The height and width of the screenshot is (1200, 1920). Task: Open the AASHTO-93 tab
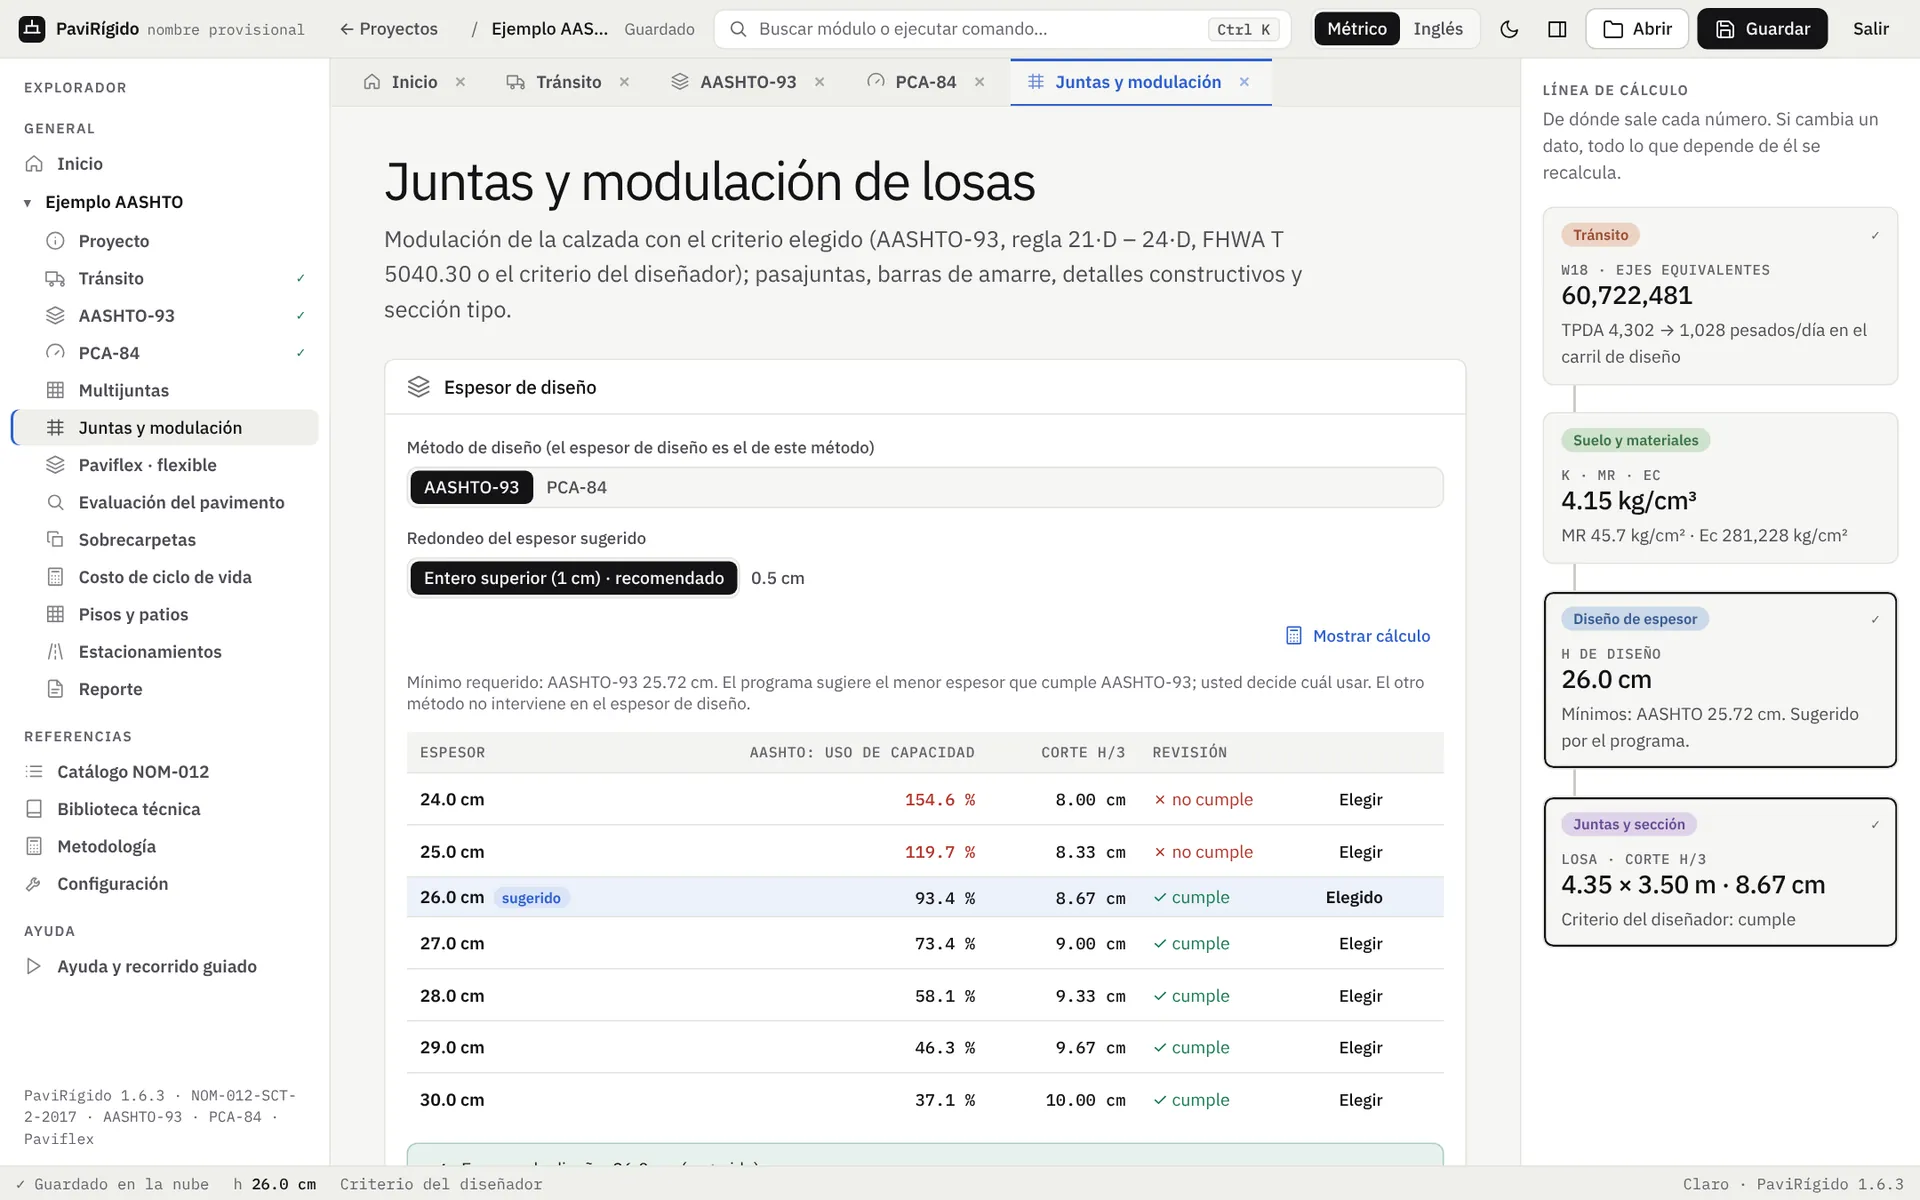tap(748, 82)
